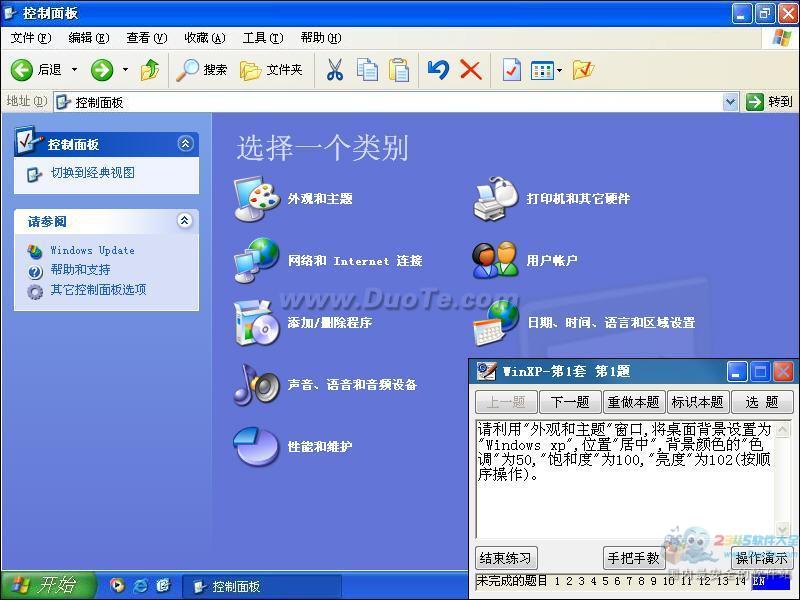This screenshot has width=800, height=600.
Task: Open the 查看(V) menu
Action: tap(146, 38)
